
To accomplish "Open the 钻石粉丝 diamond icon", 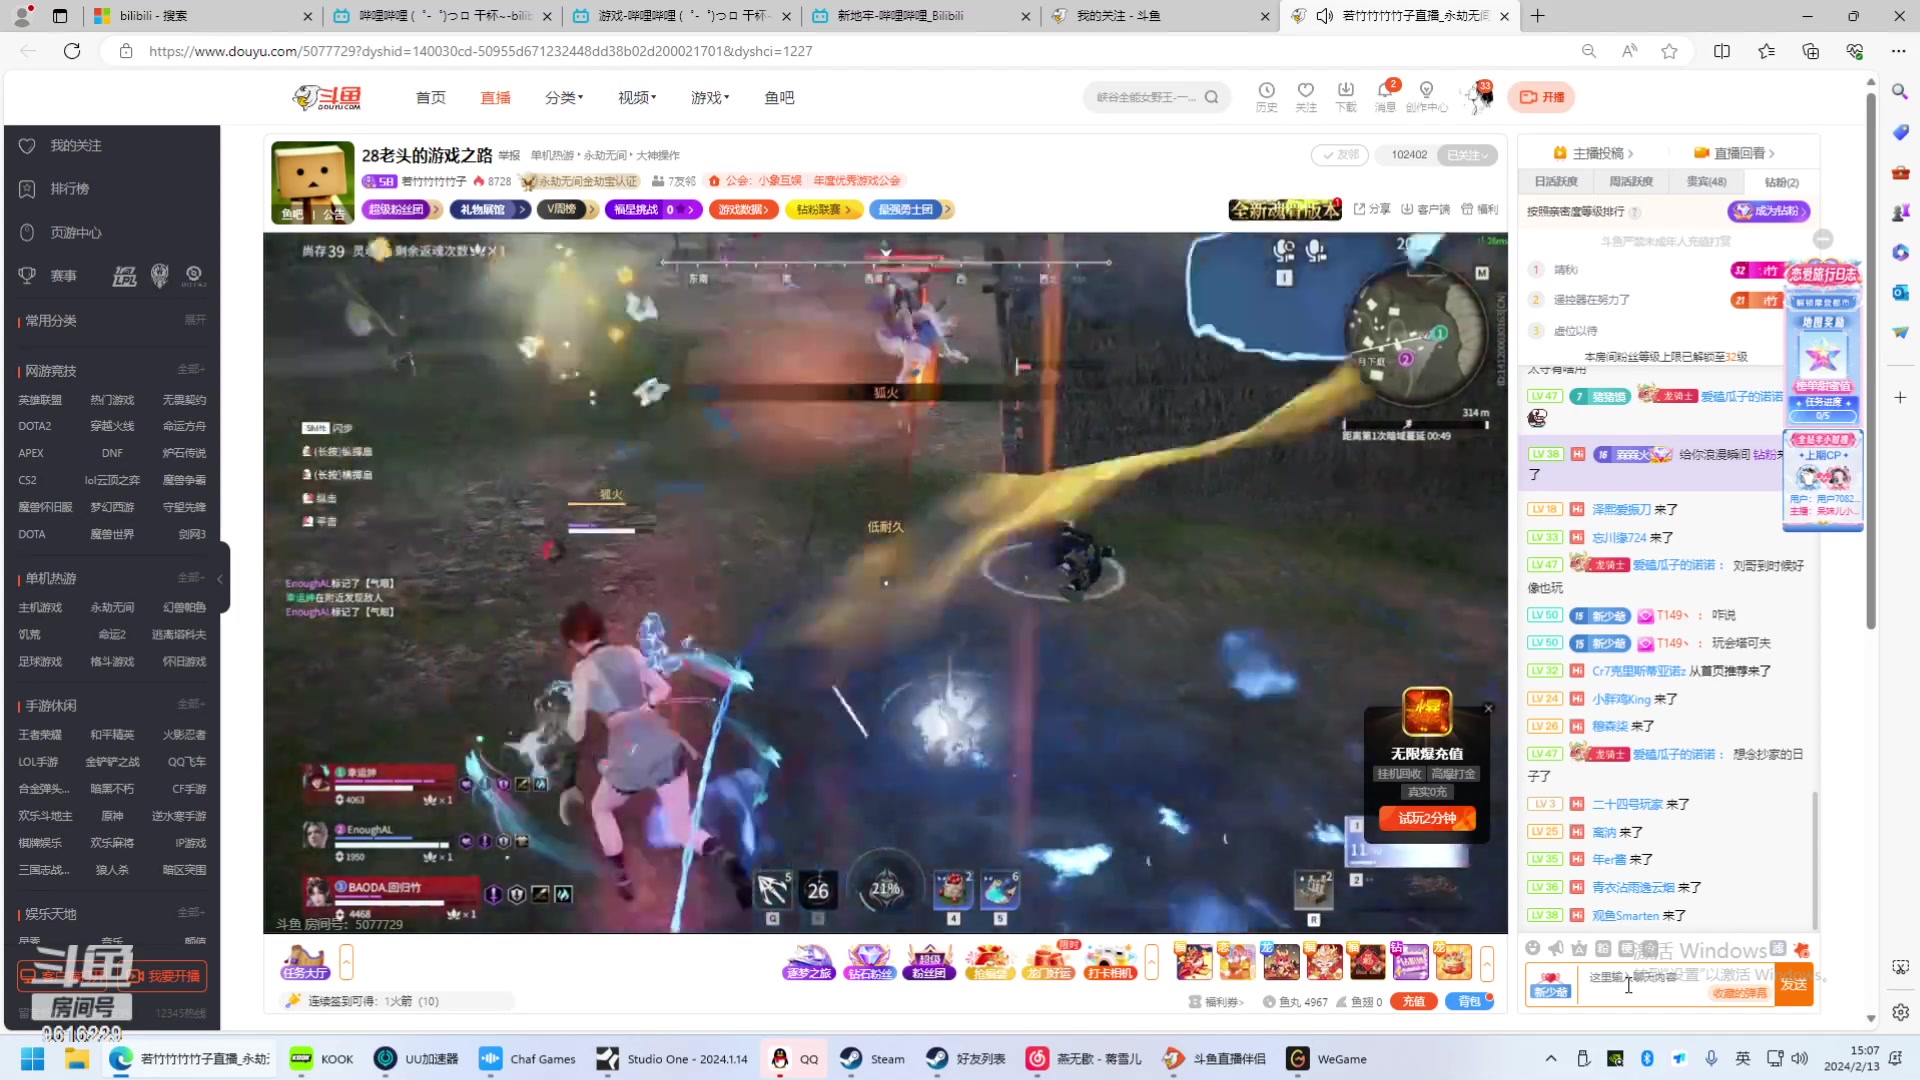I will click(x=869, y=962).
